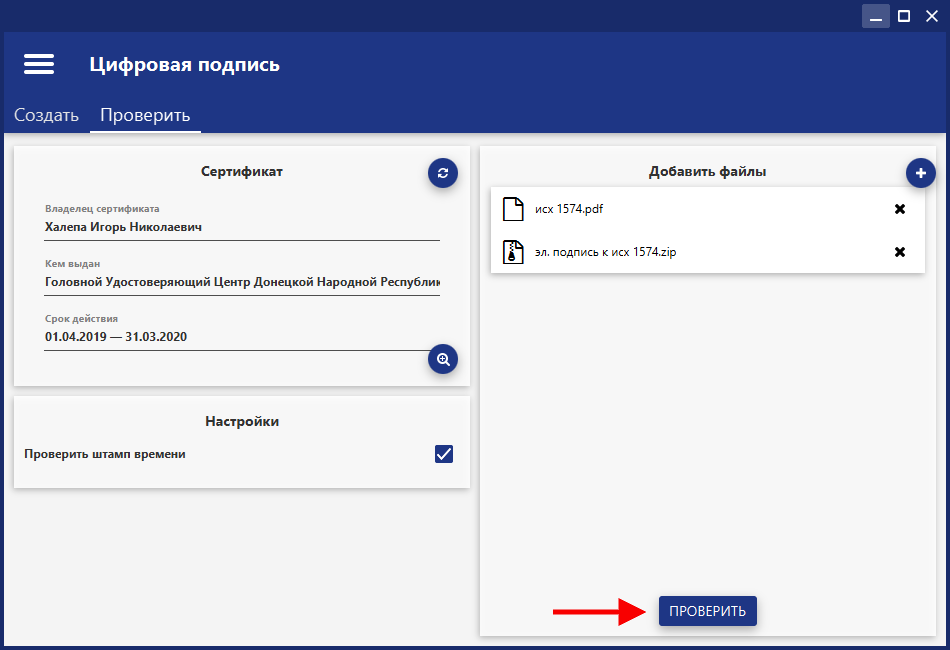The image size is (950, 650).
Task: Open the hamburger menu
Action: click(x=39, y=64)
